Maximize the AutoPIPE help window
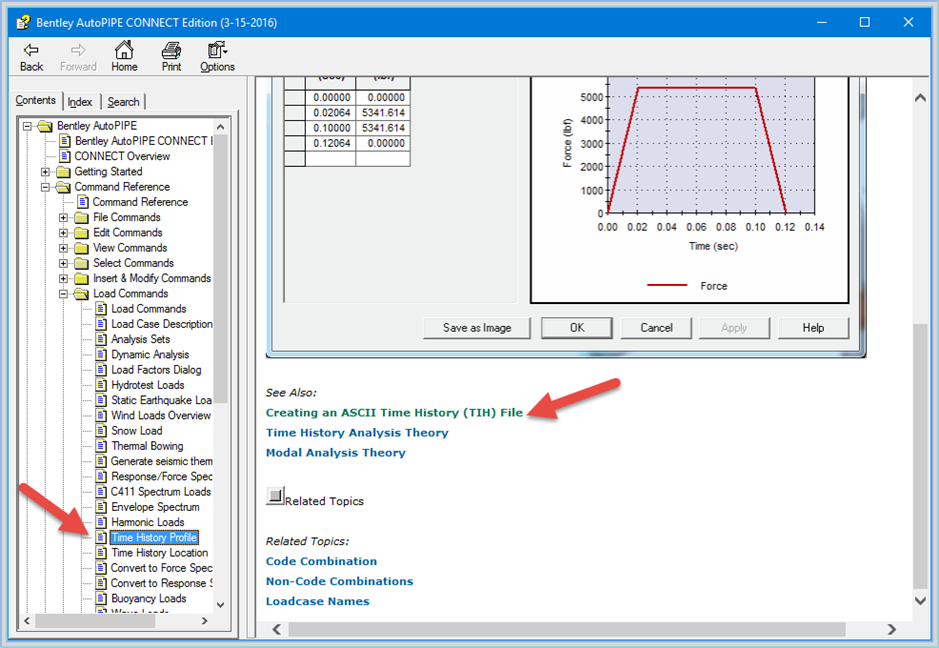Image resolution: width=939 pixels, height=648 pixels. [x=864, y=22]
